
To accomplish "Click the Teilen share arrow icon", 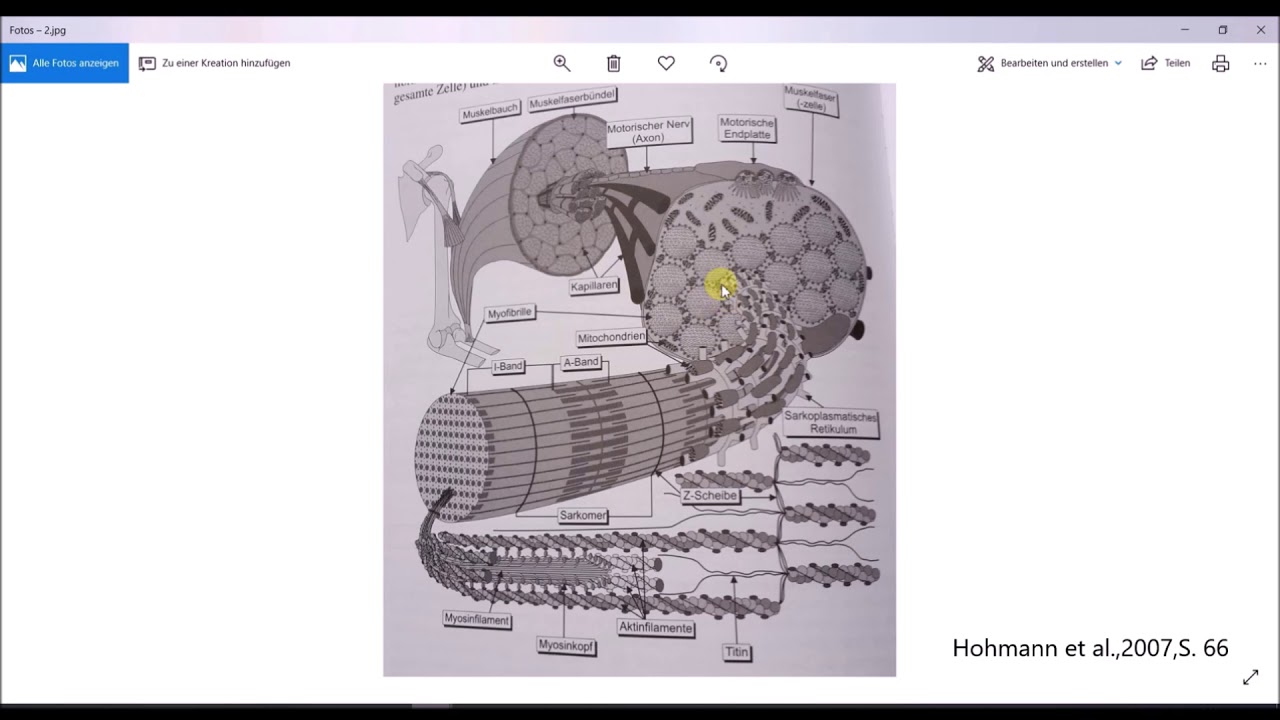I will 1149,63.
